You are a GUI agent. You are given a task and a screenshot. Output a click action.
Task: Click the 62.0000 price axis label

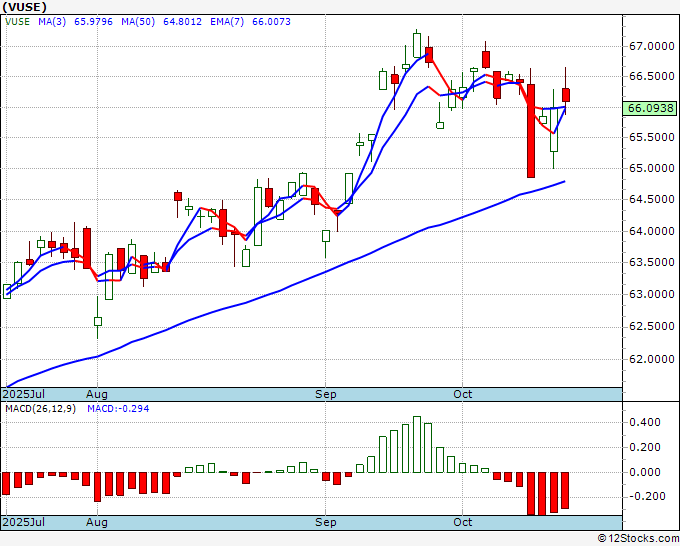coord(652,359)
